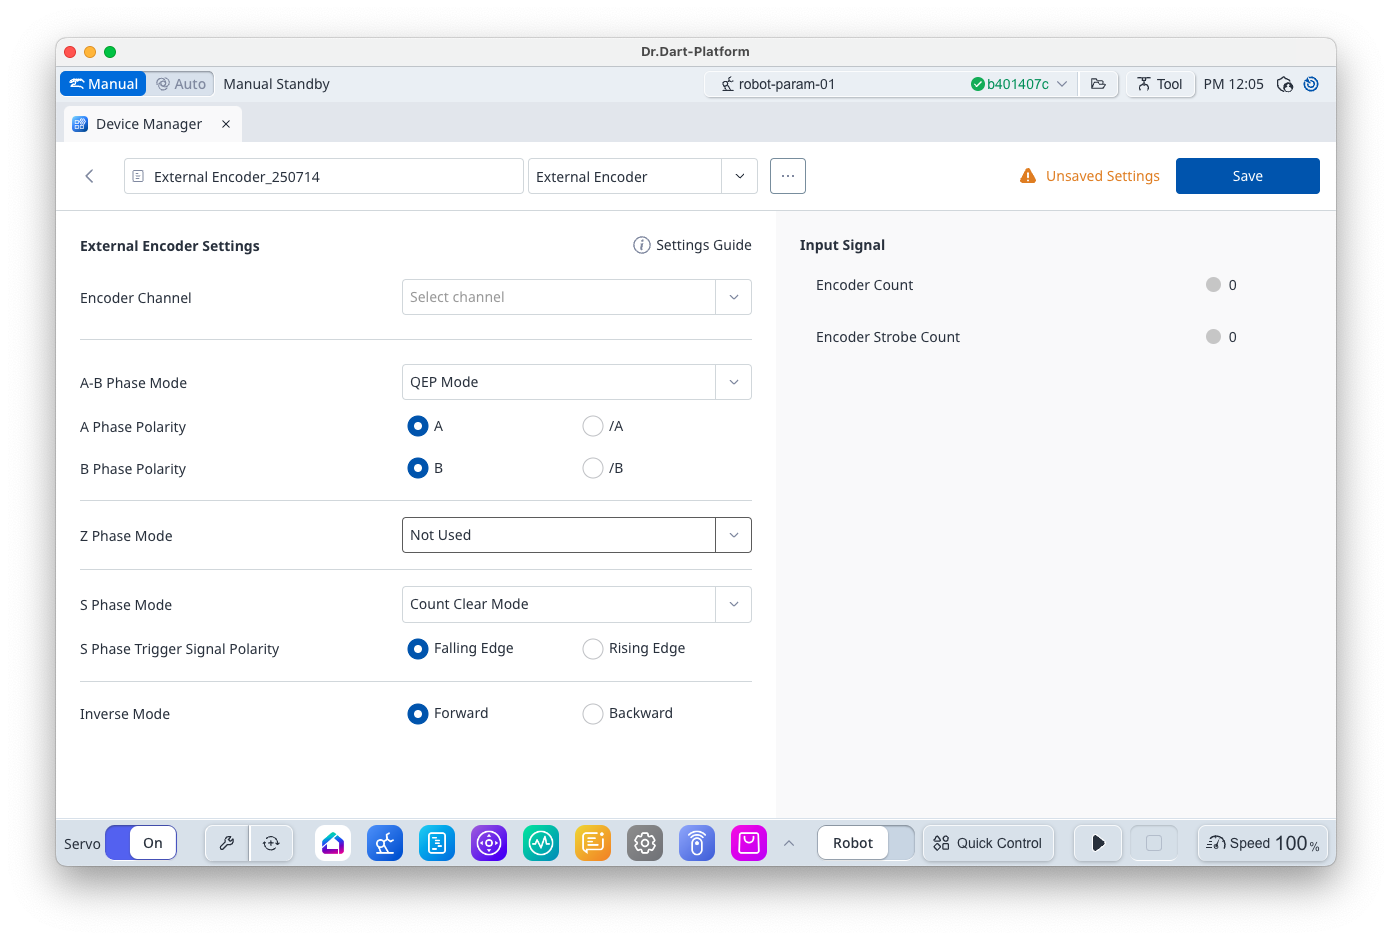Viewport: 1392px width, 940px height.
Task: Open the home app icon in dock
Action: pyautogui.click(x=333, y=843)
